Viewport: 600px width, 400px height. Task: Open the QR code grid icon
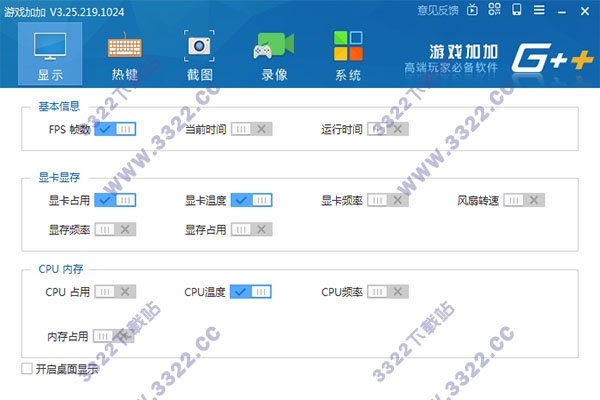494,9
